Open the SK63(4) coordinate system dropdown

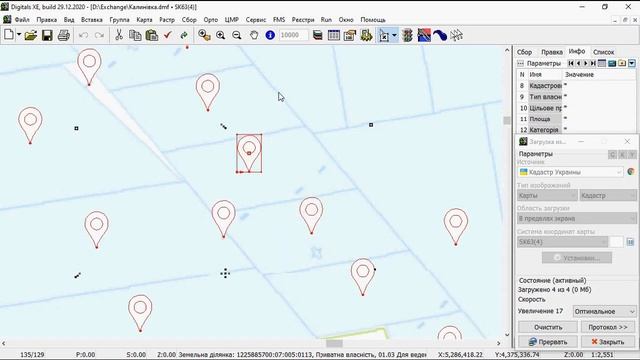coord(562,242)
